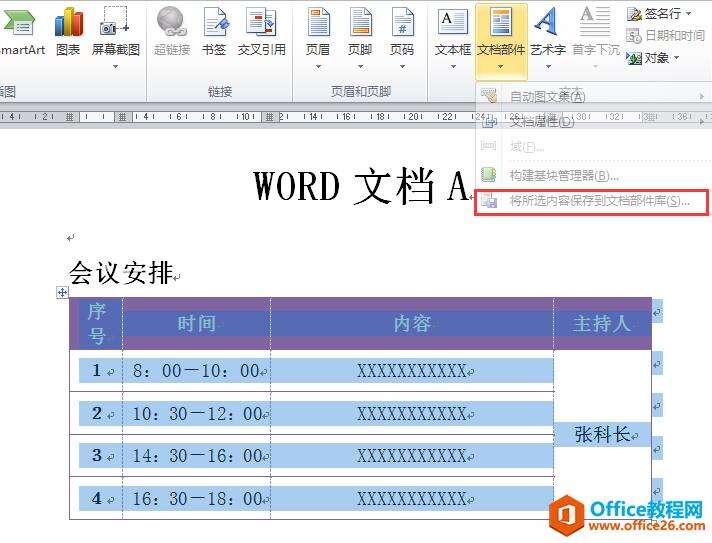This screenshot has height=543, width=712.
Task: Click the WORD 文档 title text
Action: tap(360, 185)
